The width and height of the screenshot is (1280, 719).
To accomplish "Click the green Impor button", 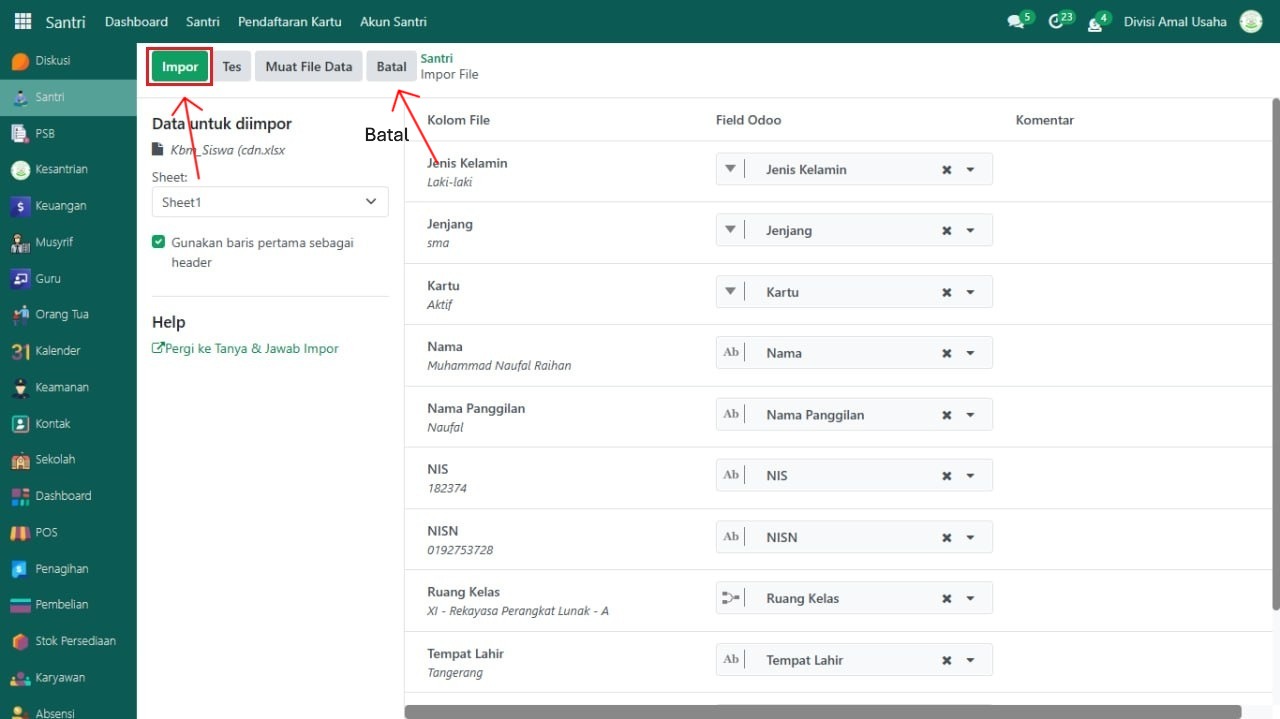I will pyautogui.click(x=180, y=67).
